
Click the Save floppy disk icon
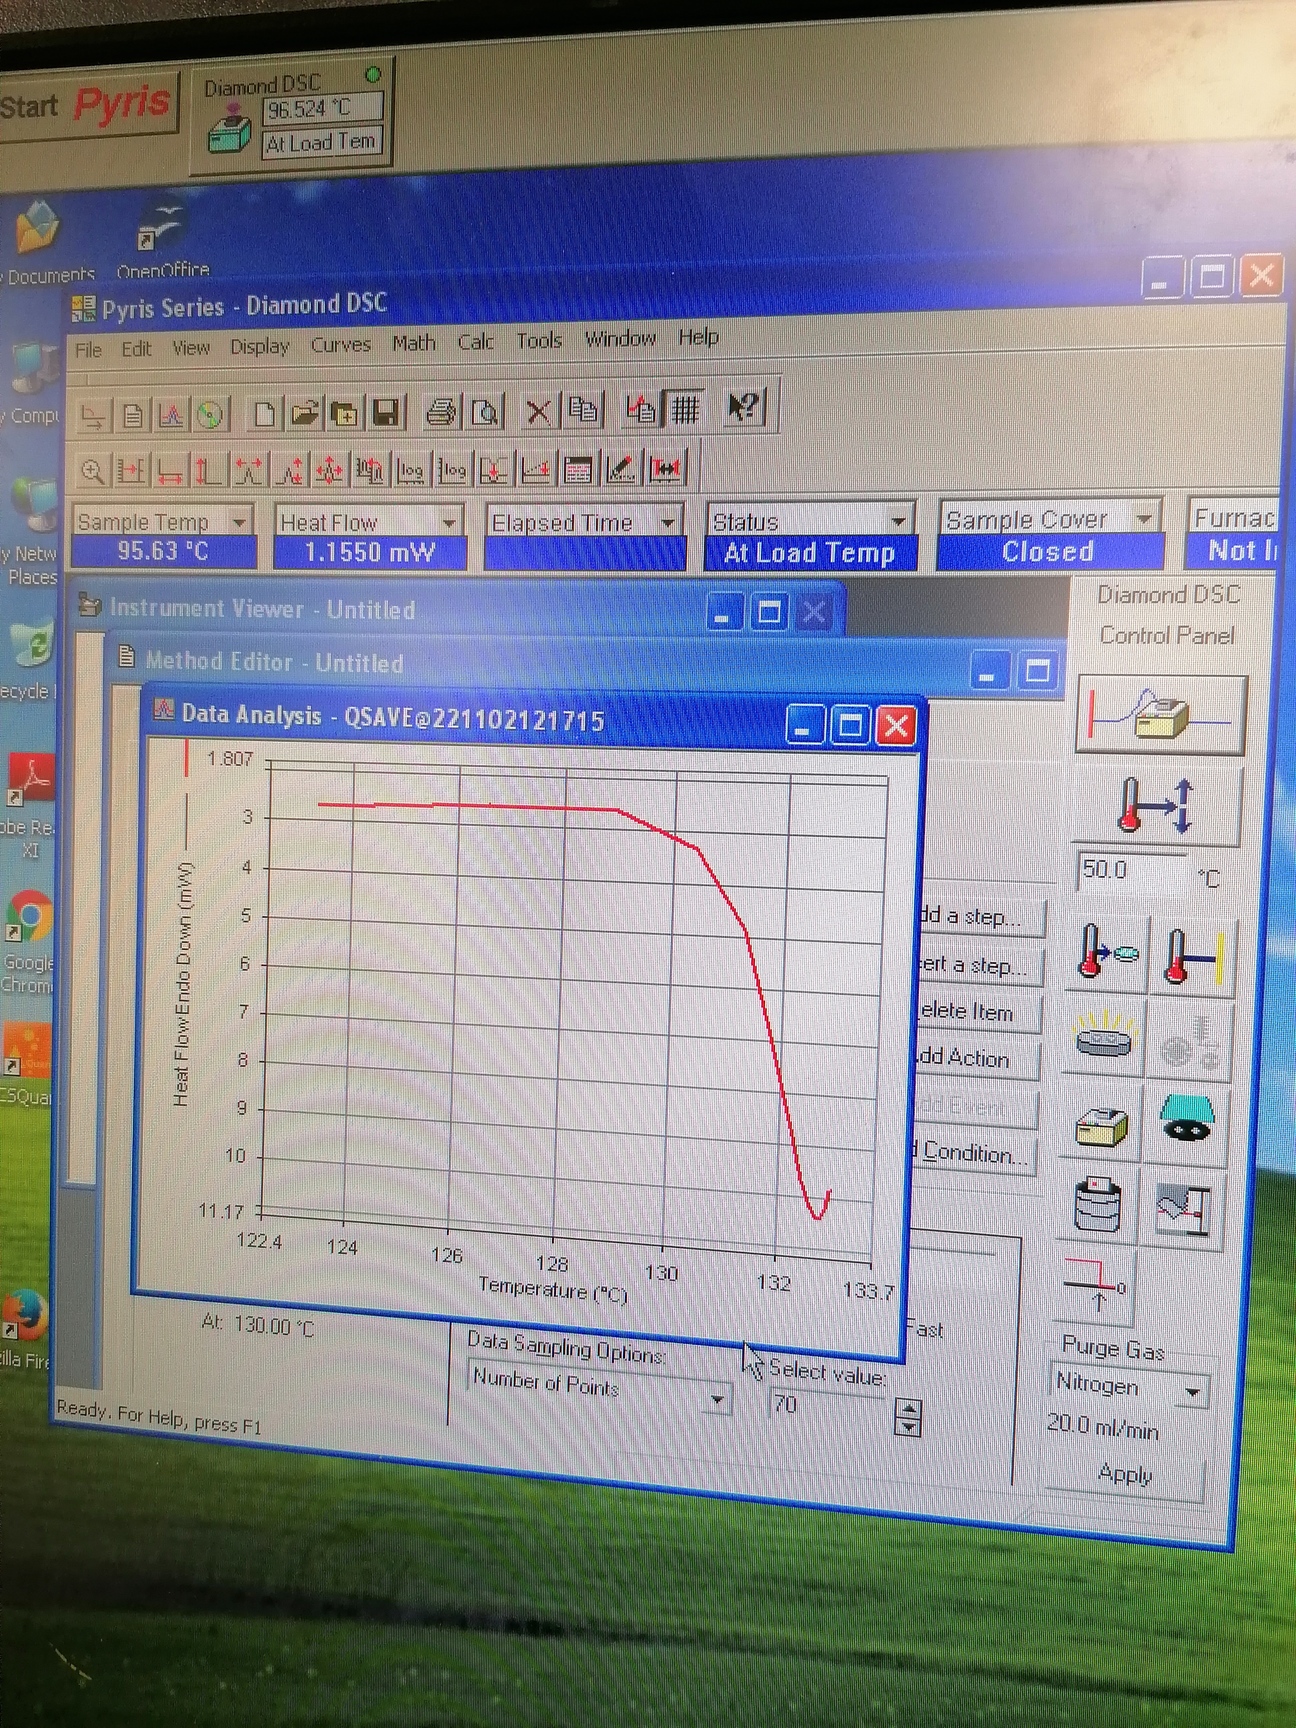pos(386,411)
